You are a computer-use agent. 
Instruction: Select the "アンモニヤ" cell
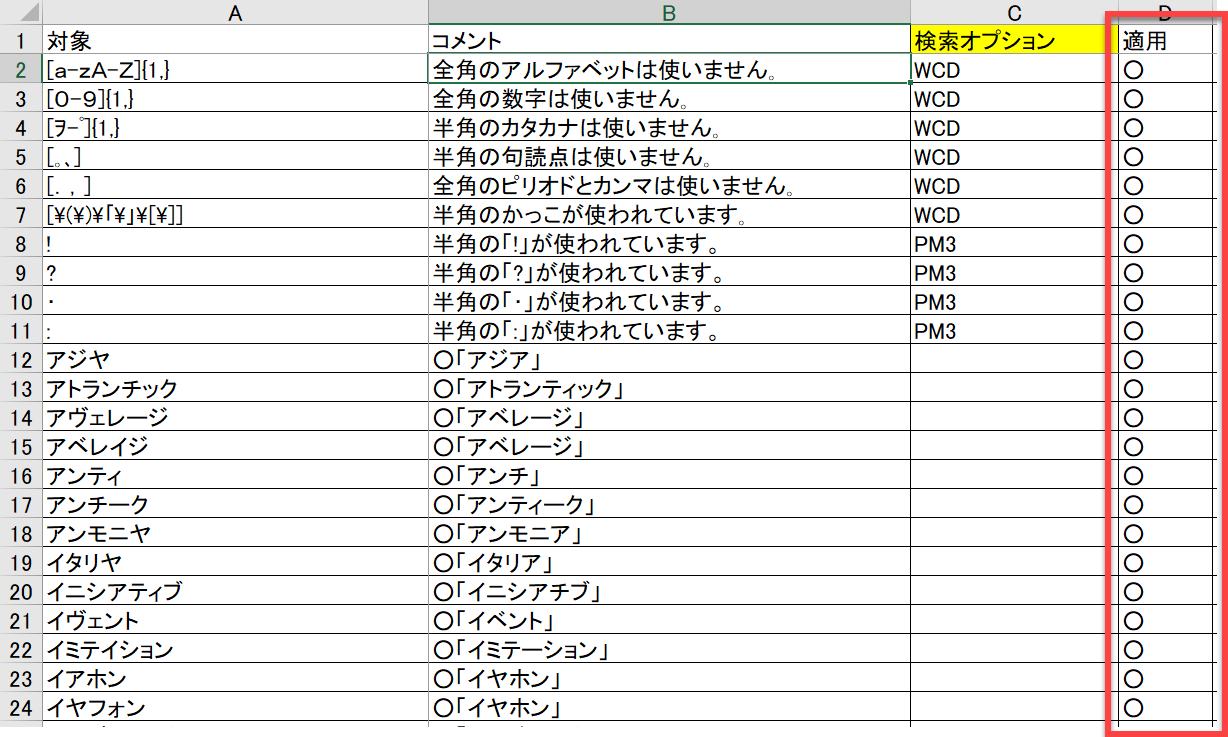coord(235,534)
